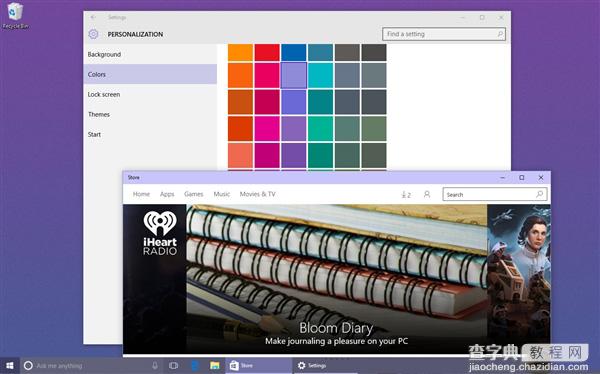Open the Themes settings
The image size is (600, 374).
(150, 114)
